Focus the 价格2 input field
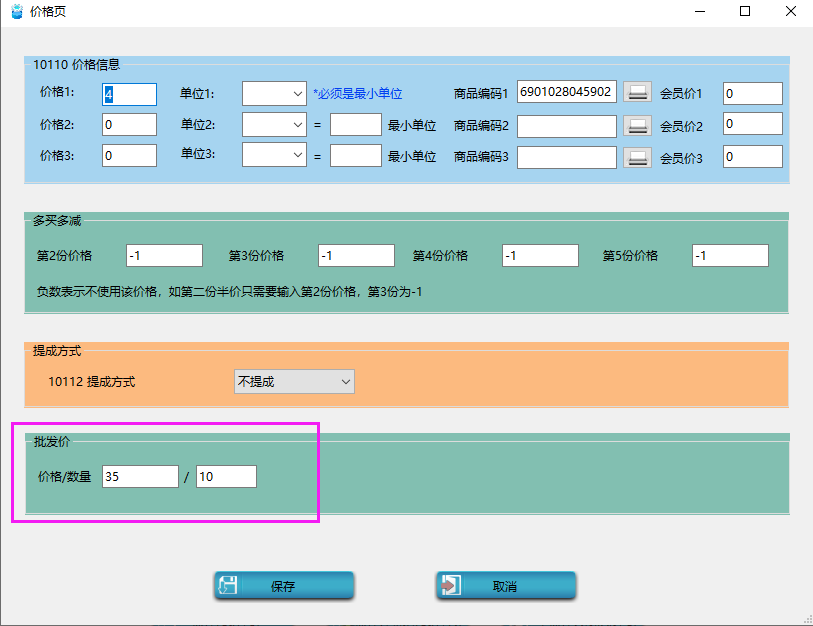The height and width of the screenshot is (626, 813). point(129,124)
